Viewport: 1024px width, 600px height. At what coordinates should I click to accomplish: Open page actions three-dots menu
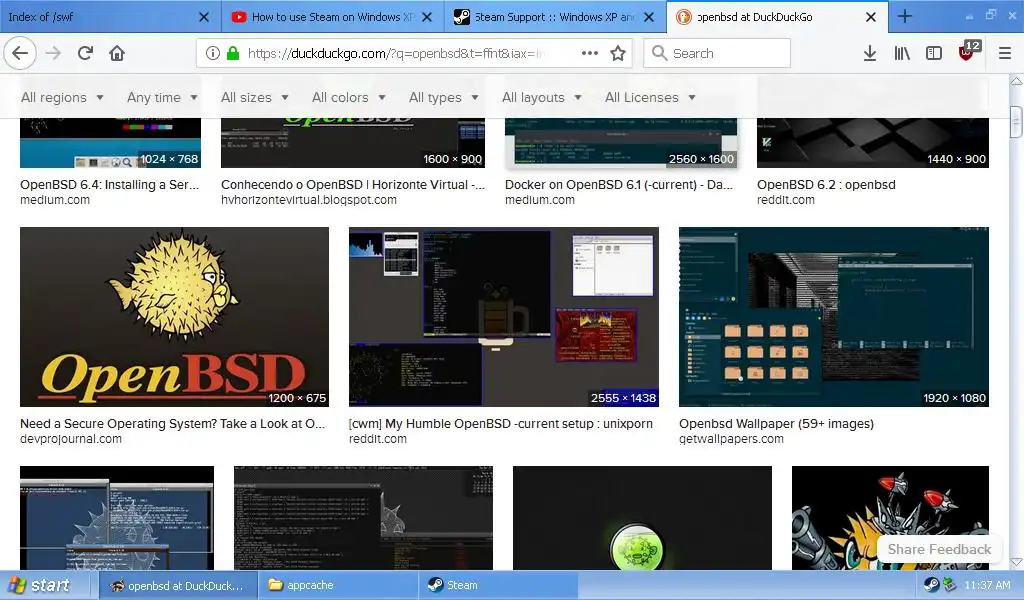[590, 54]
